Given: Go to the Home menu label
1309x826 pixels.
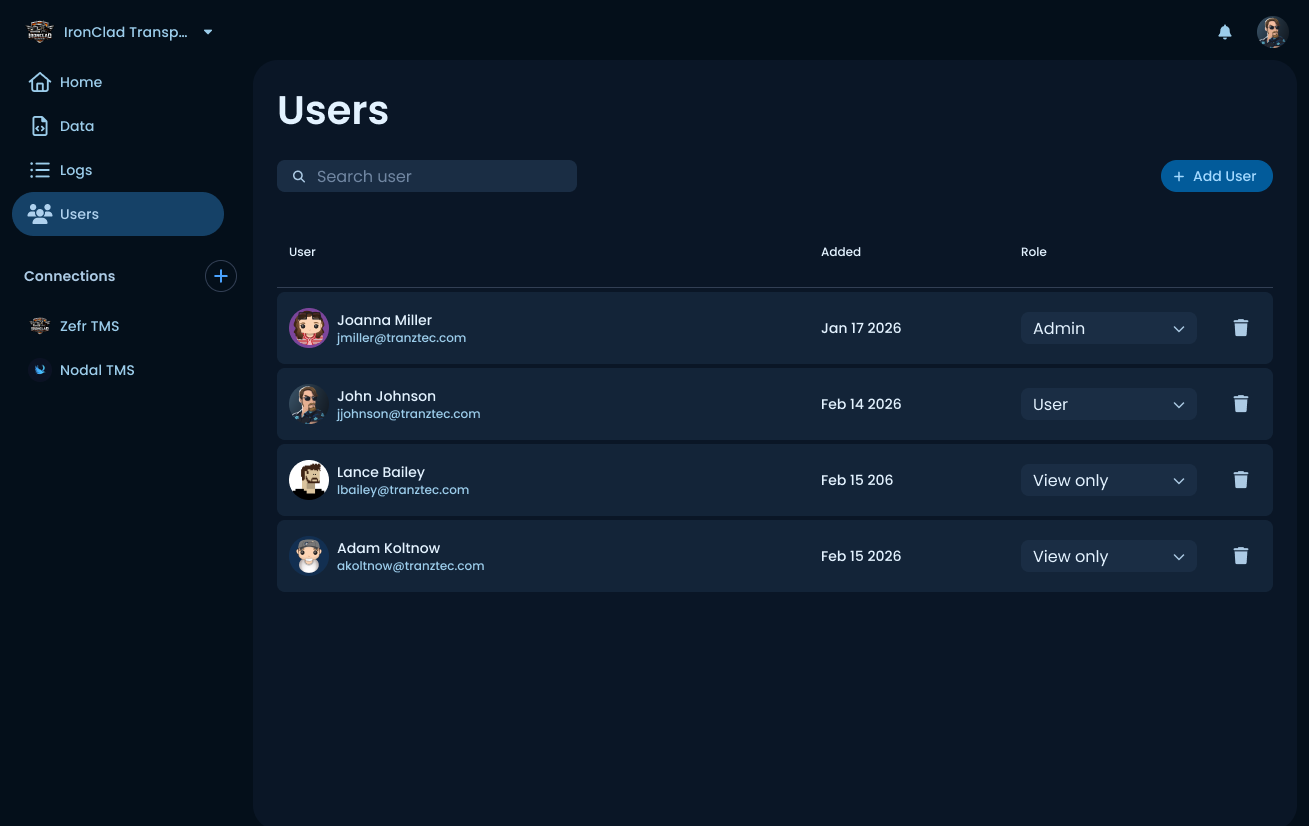Looking at the screenshot, I should click(x=81, y=82).
